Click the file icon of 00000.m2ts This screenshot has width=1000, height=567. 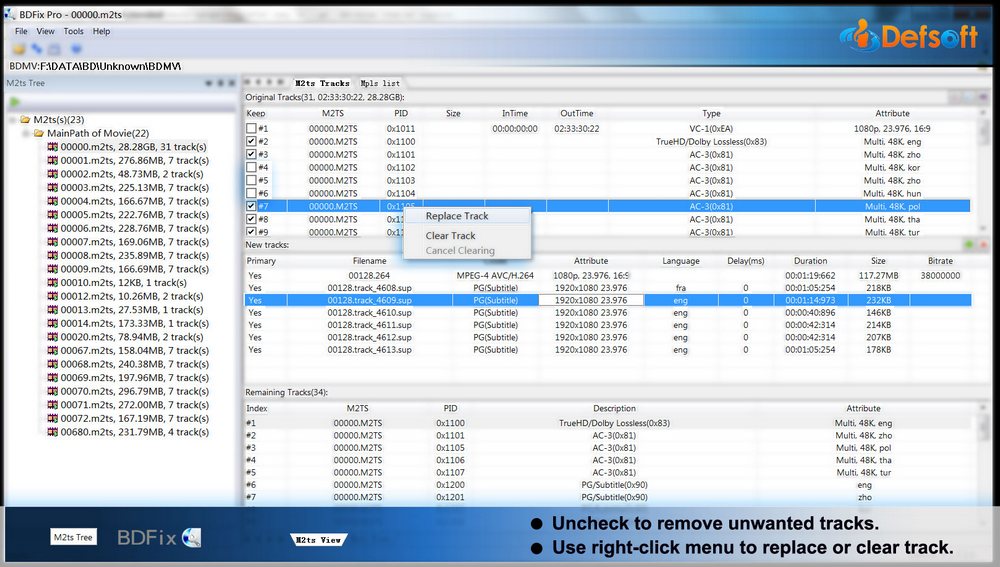(x=53, y=147)
